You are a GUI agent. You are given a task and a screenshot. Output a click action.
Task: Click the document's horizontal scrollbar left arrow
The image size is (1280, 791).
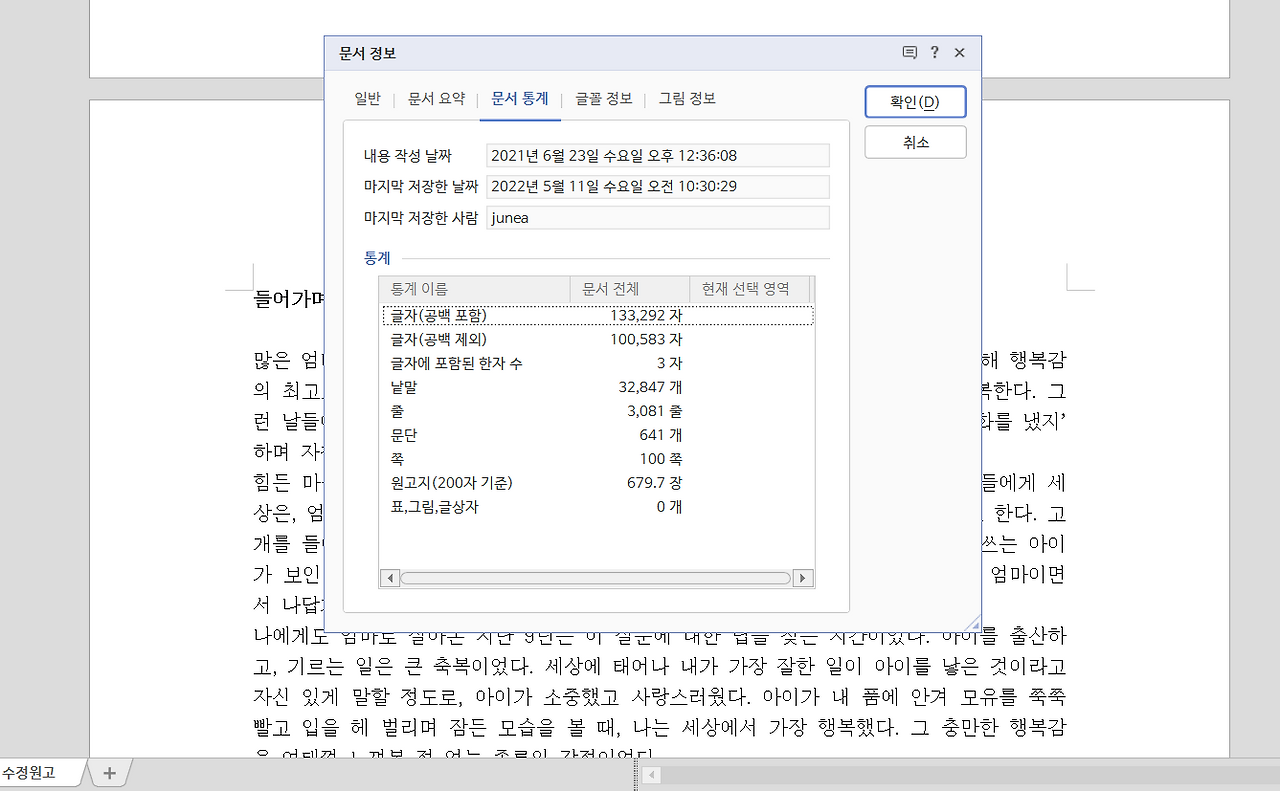coord(651,774)
